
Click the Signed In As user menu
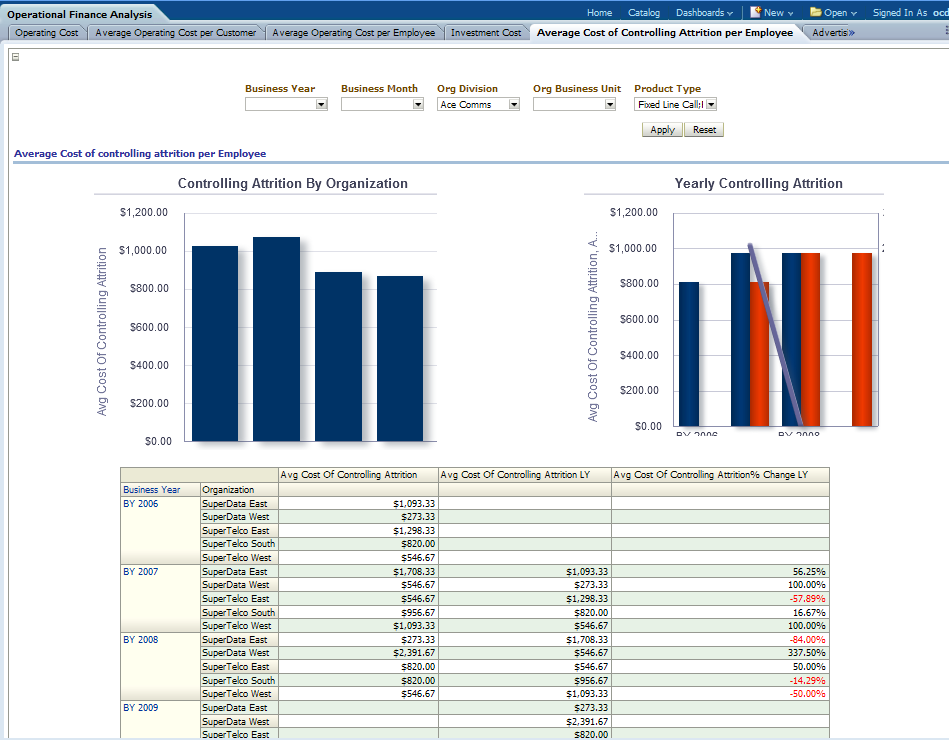point(910,13)
